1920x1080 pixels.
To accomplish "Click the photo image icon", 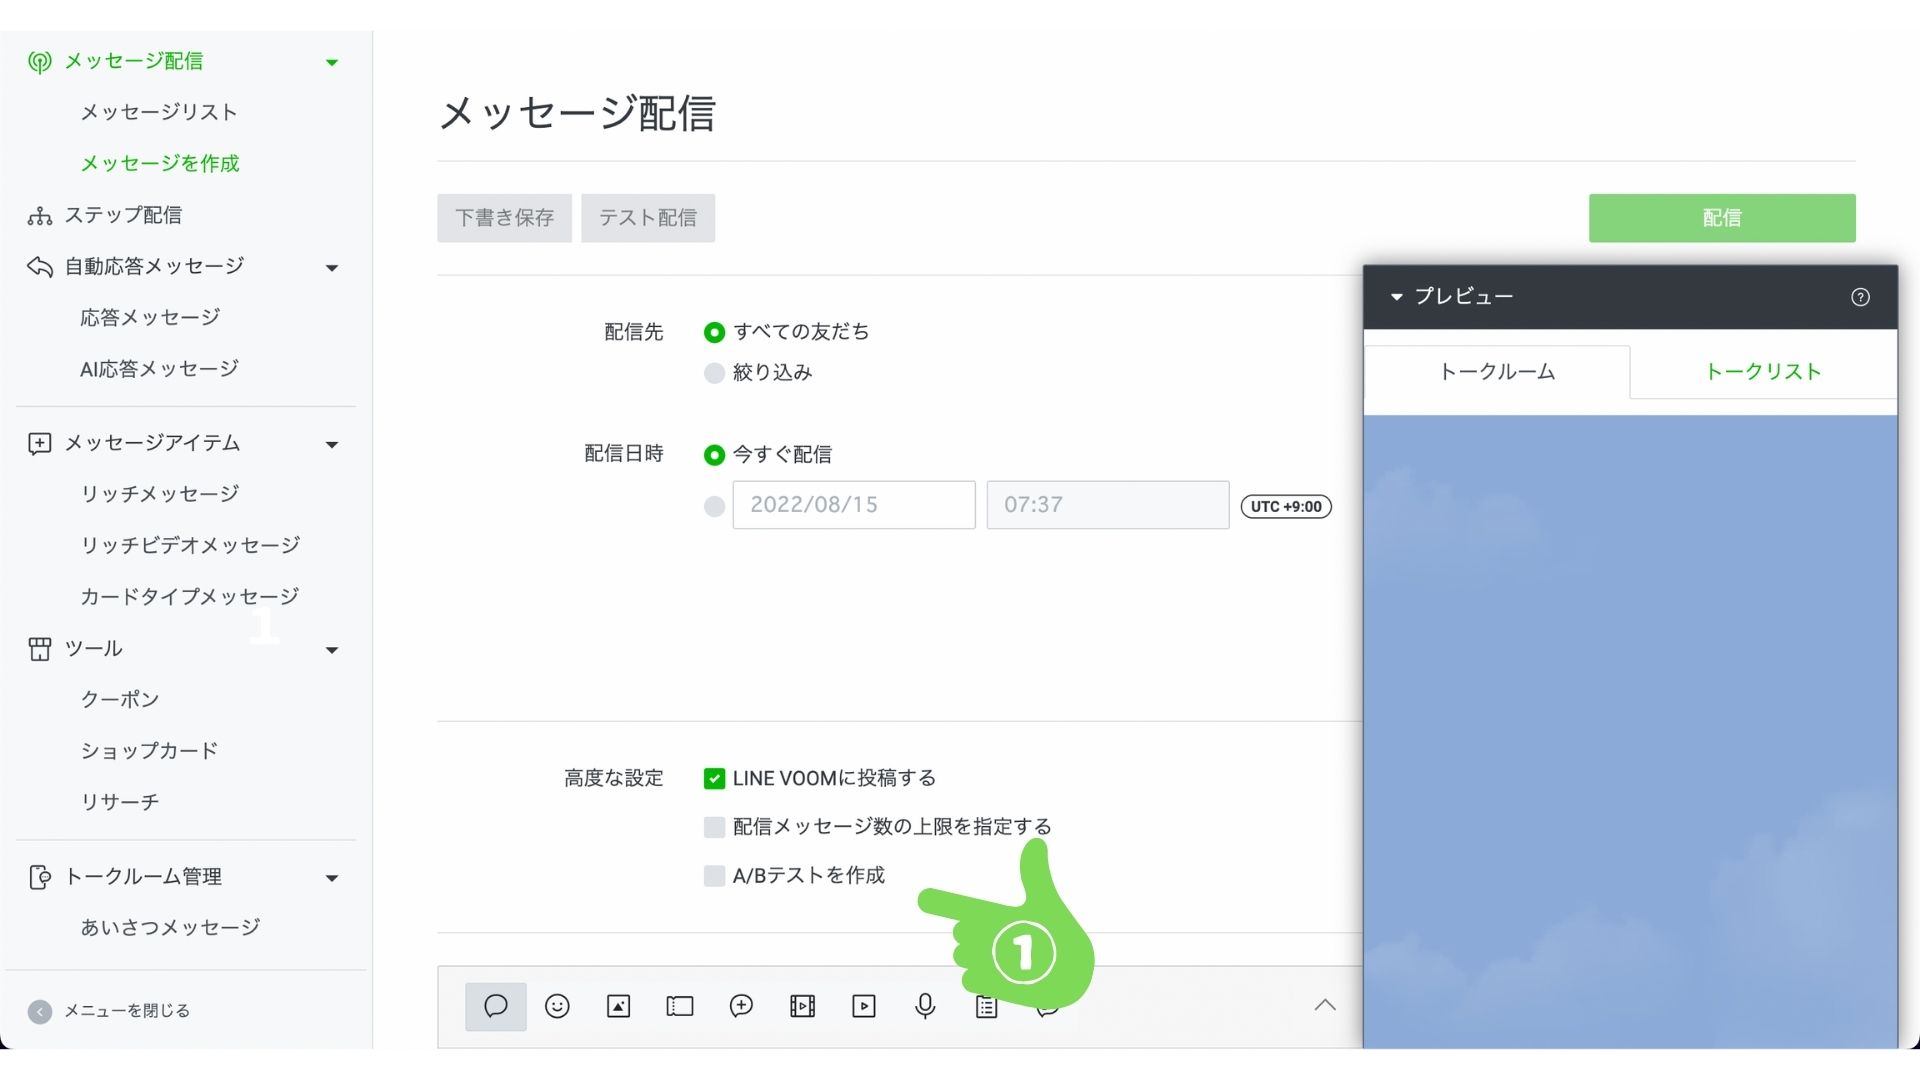I will click(618, 1006).
